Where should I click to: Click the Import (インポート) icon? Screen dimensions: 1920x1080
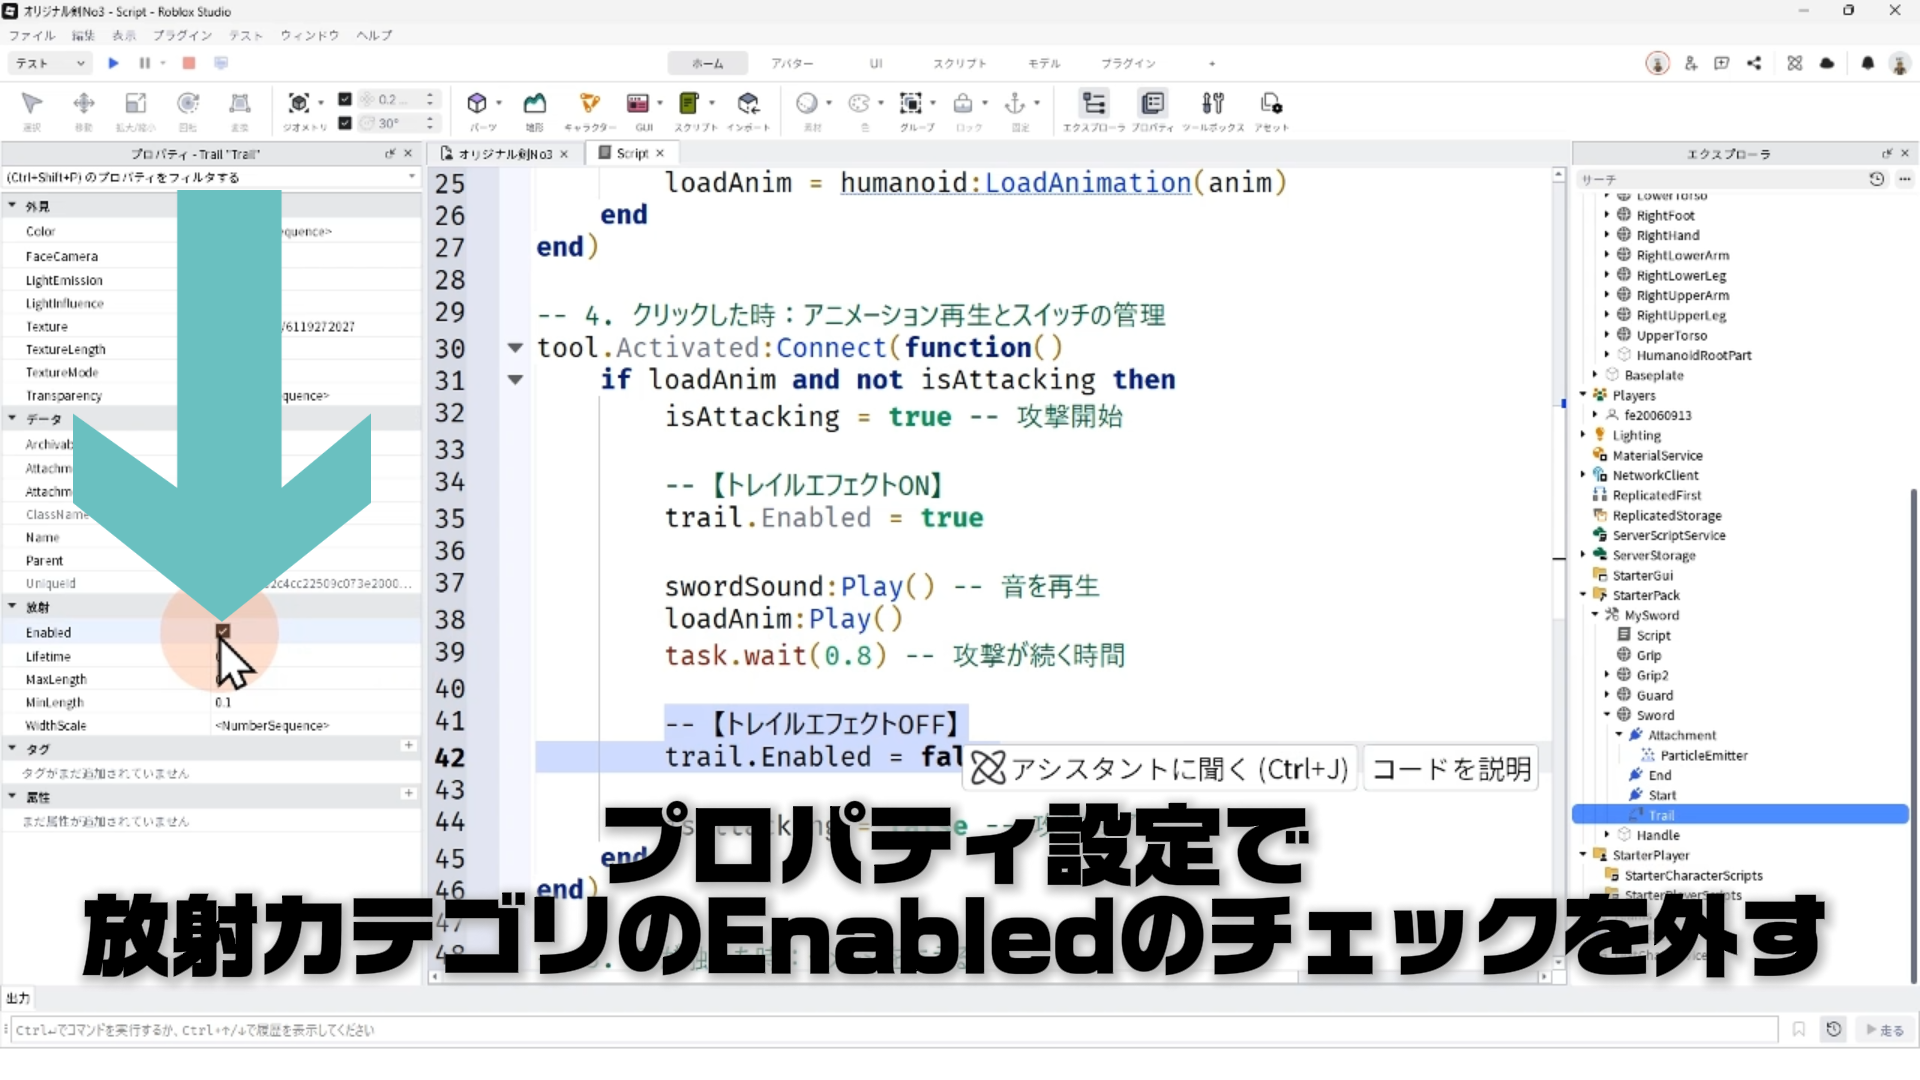748,104
